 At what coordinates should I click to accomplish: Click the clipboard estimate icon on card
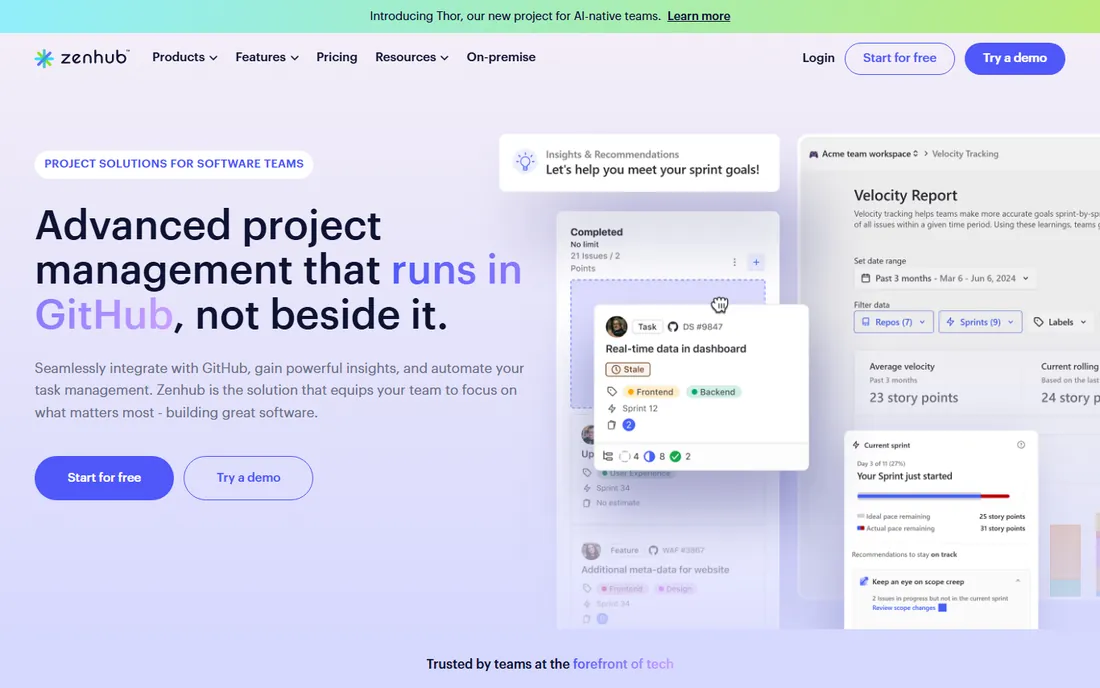(x=611, y=425)
